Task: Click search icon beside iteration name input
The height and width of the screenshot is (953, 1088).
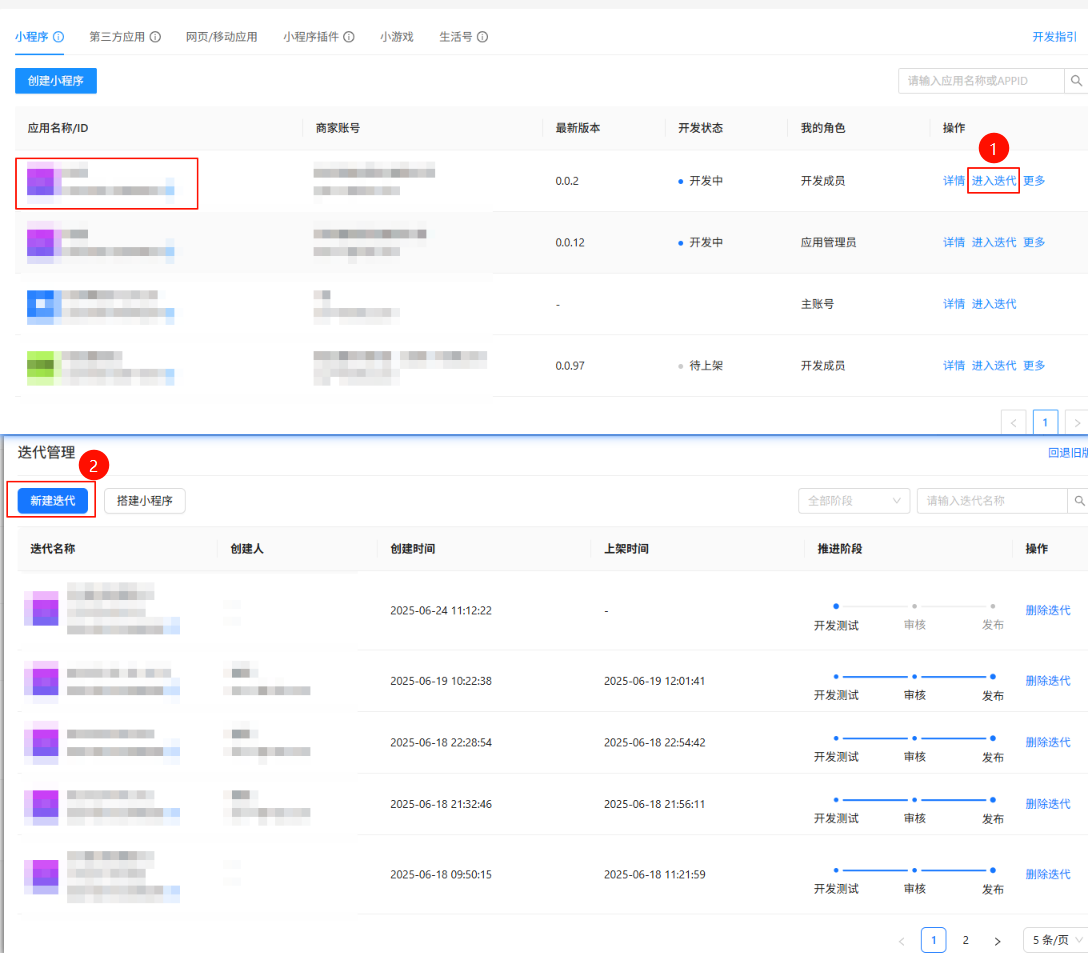Action: tap(1079, 501)
